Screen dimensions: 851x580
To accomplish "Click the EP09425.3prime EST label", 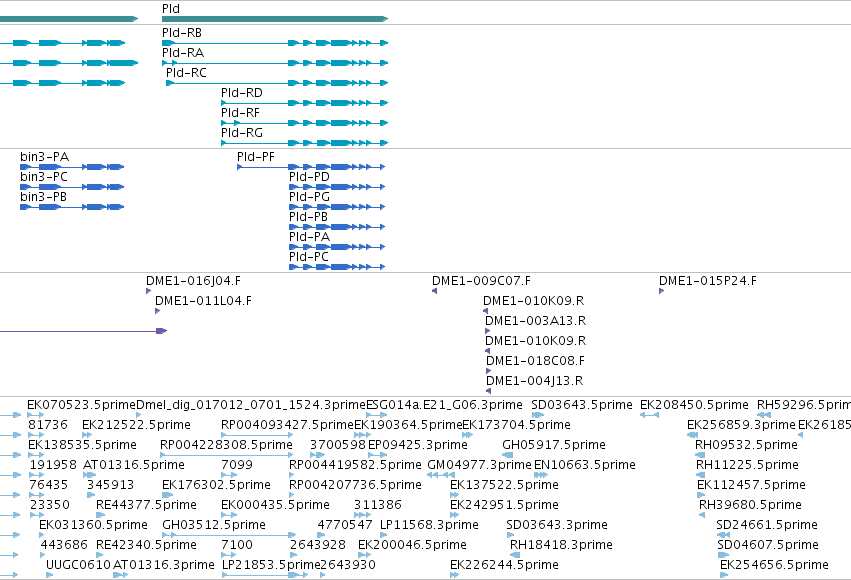I will [x=418, y=445].
